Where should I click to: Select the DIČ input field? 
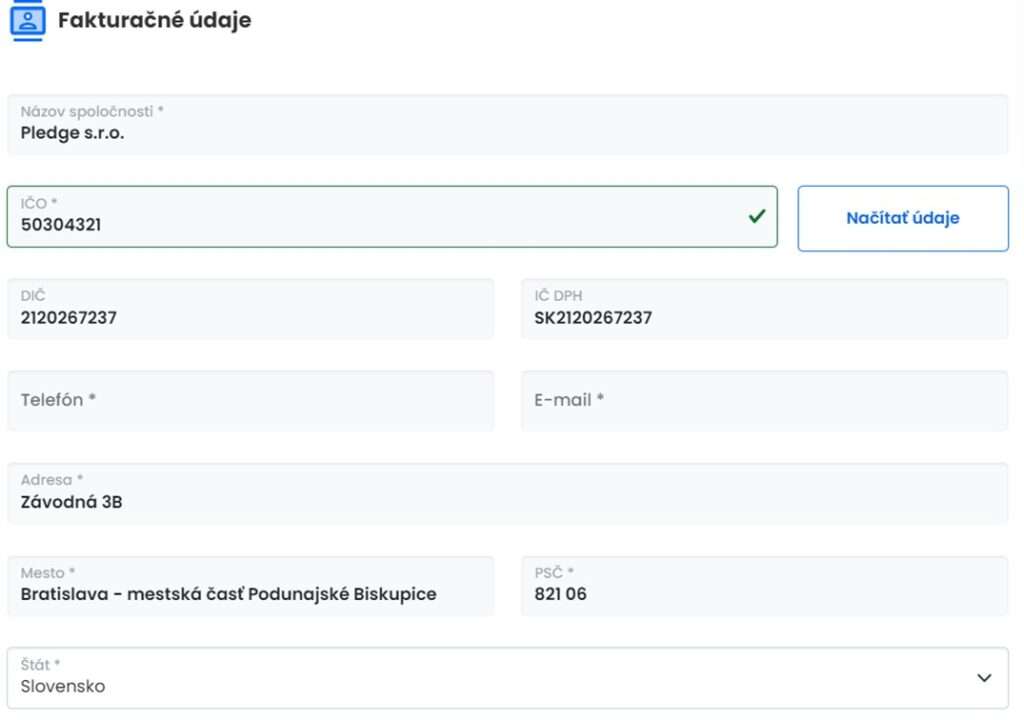[251, 309]
